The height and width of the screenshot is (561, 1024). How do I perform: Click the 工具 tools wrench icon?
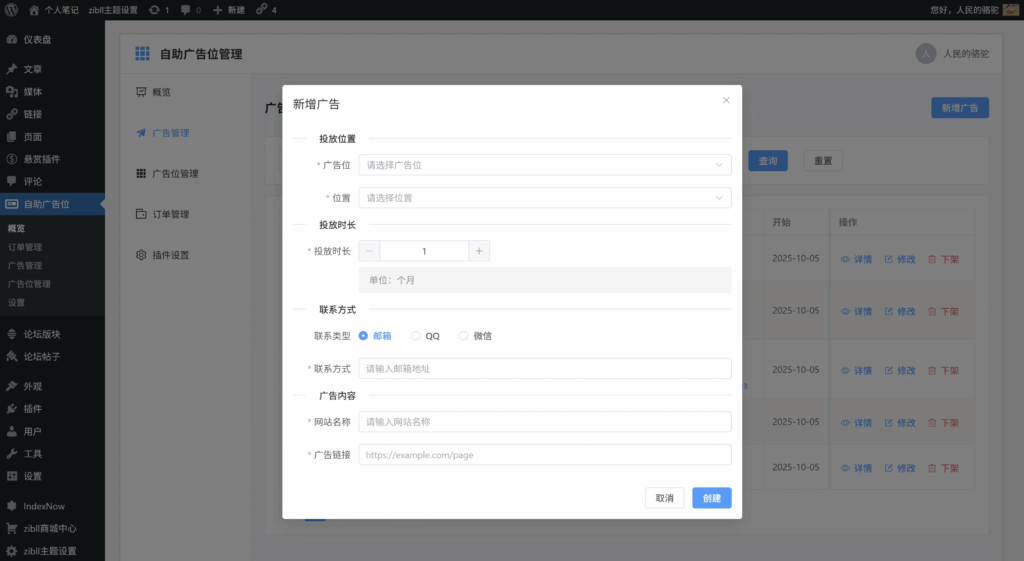[x=11, y=454]
